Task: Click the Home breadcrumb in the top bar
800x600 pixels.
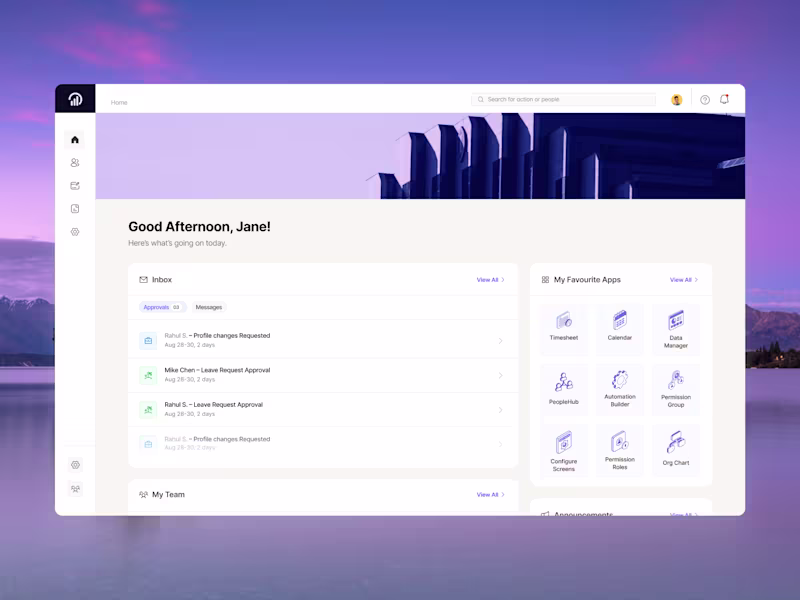Action: coord(119,103)
